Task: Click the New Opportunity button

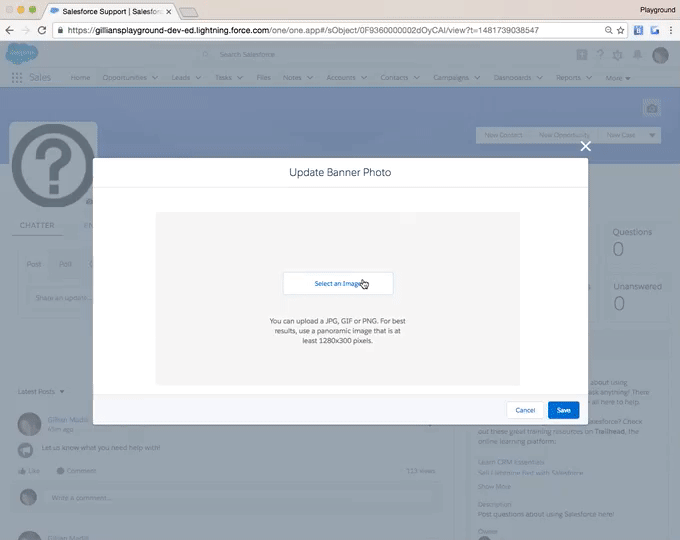Action: (564, 135)
